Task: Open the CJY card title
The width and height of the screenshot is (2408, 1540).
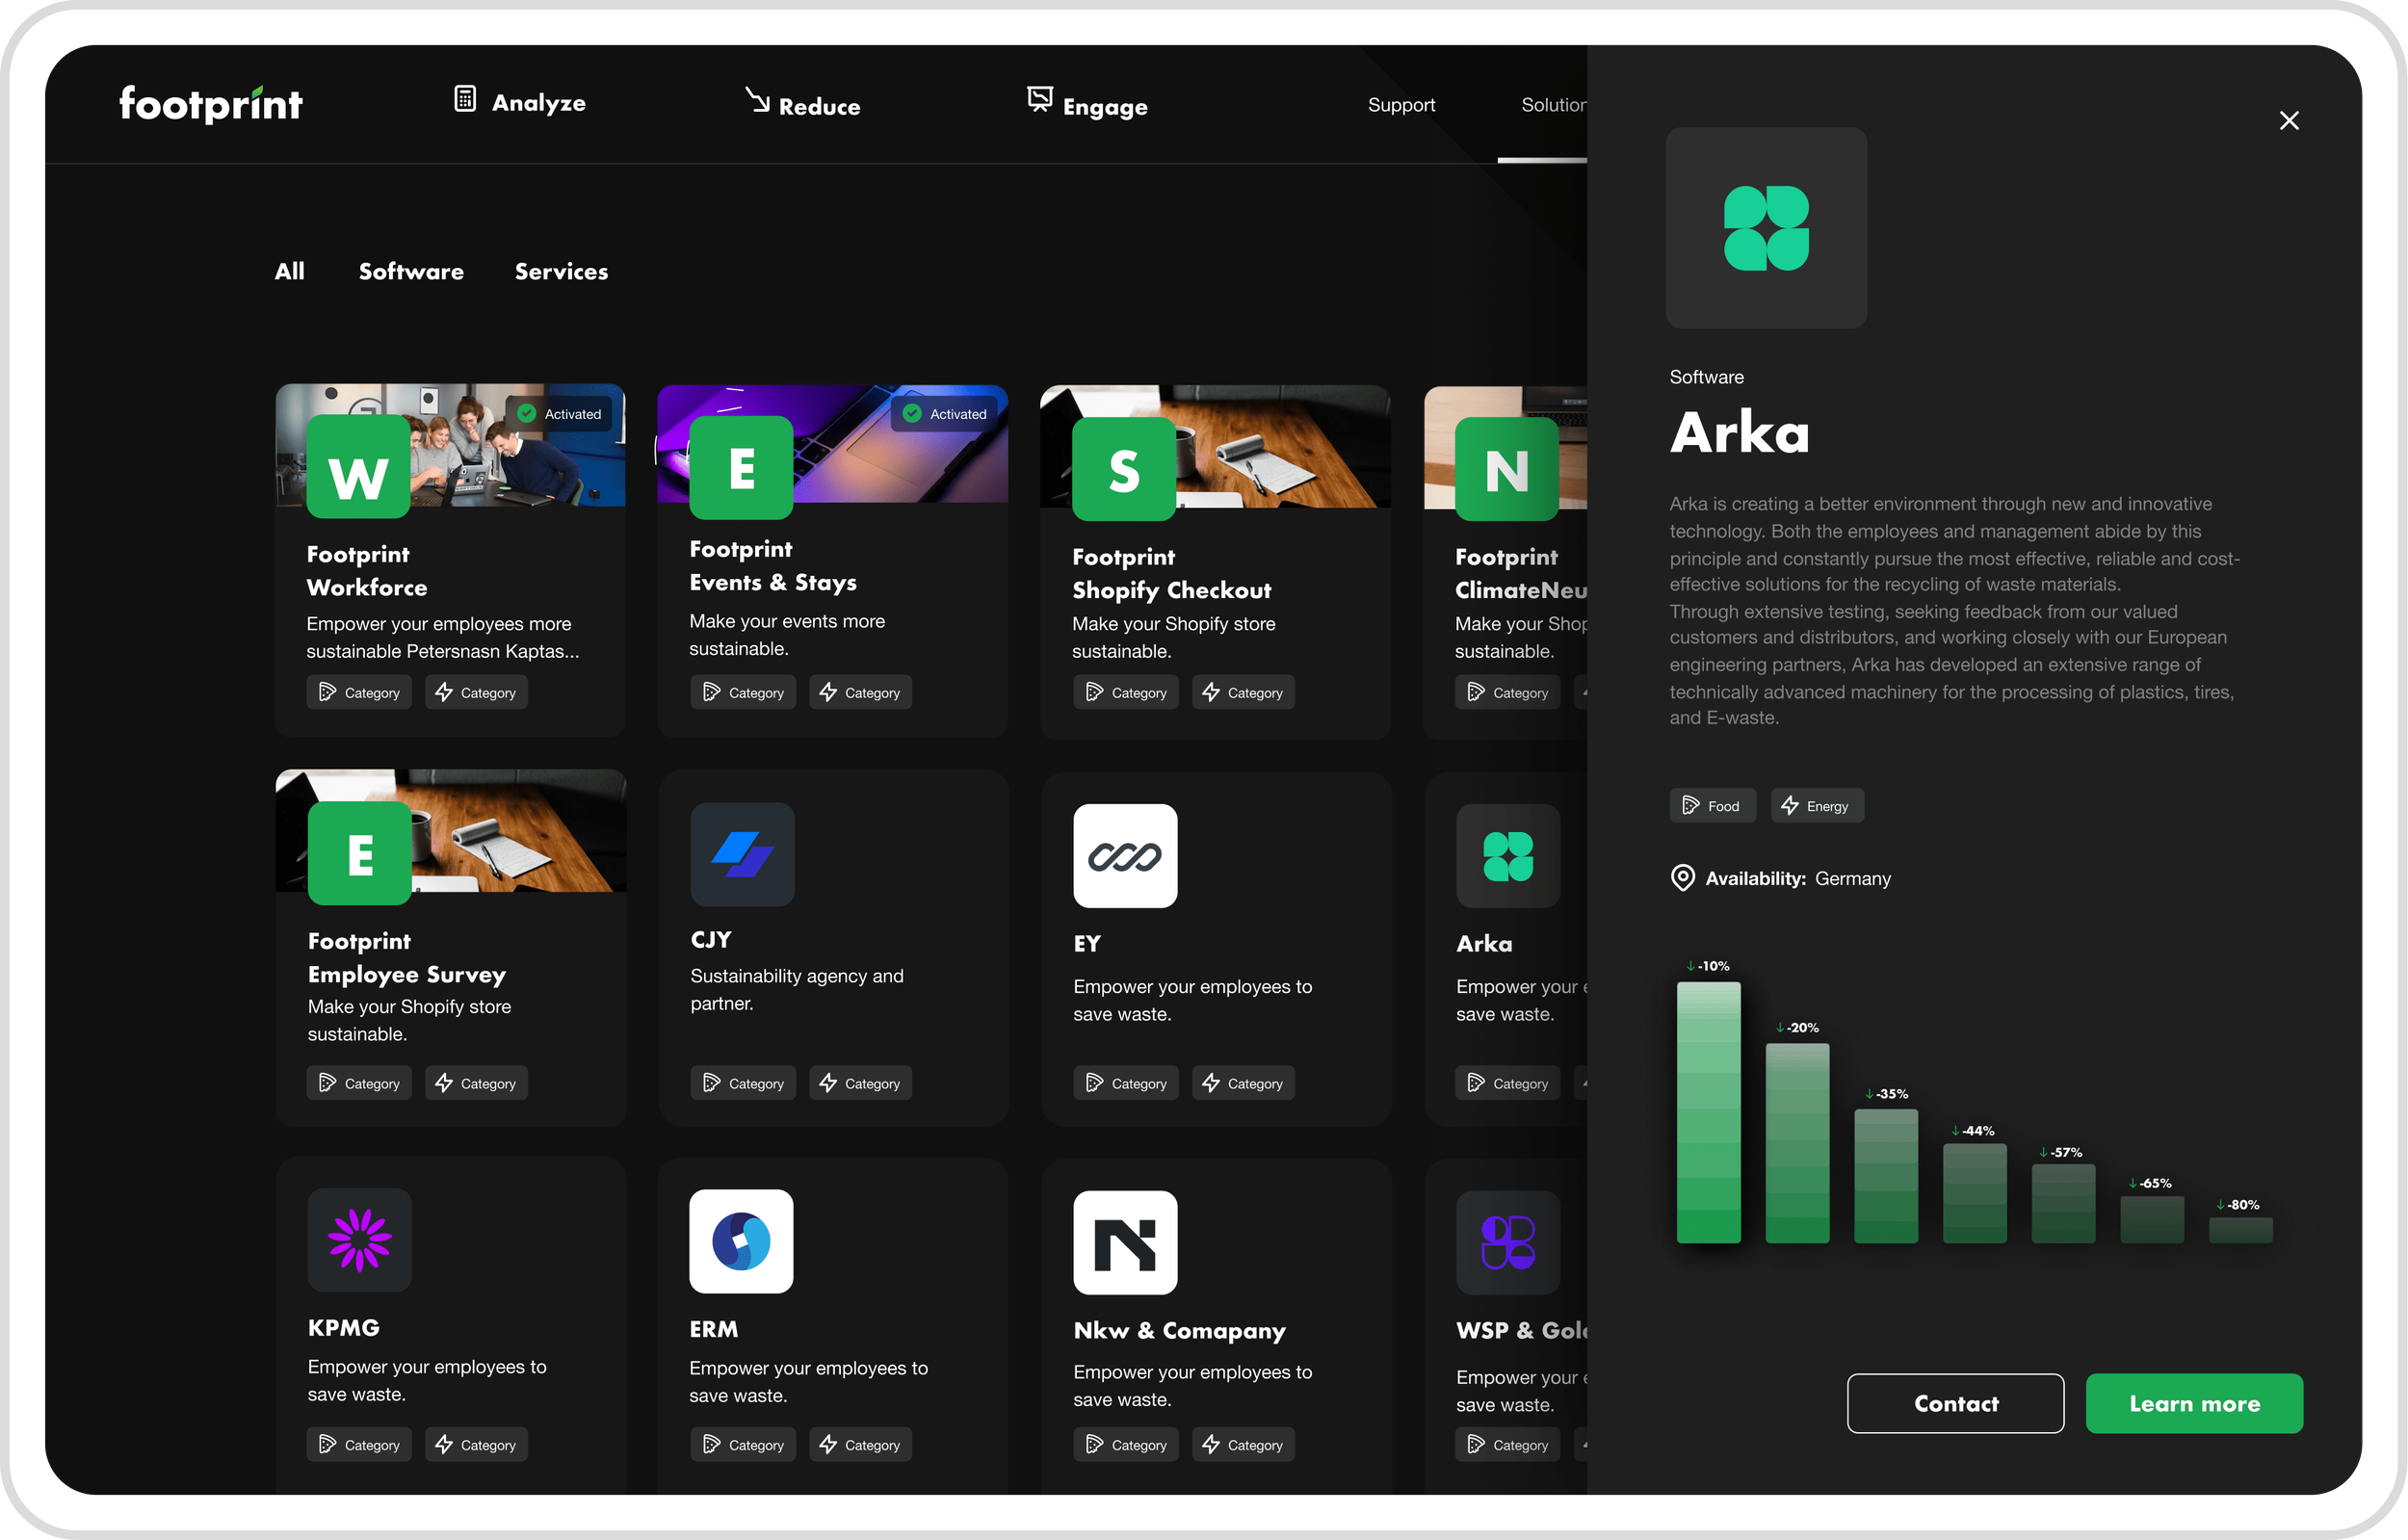Action: [711, 940]
